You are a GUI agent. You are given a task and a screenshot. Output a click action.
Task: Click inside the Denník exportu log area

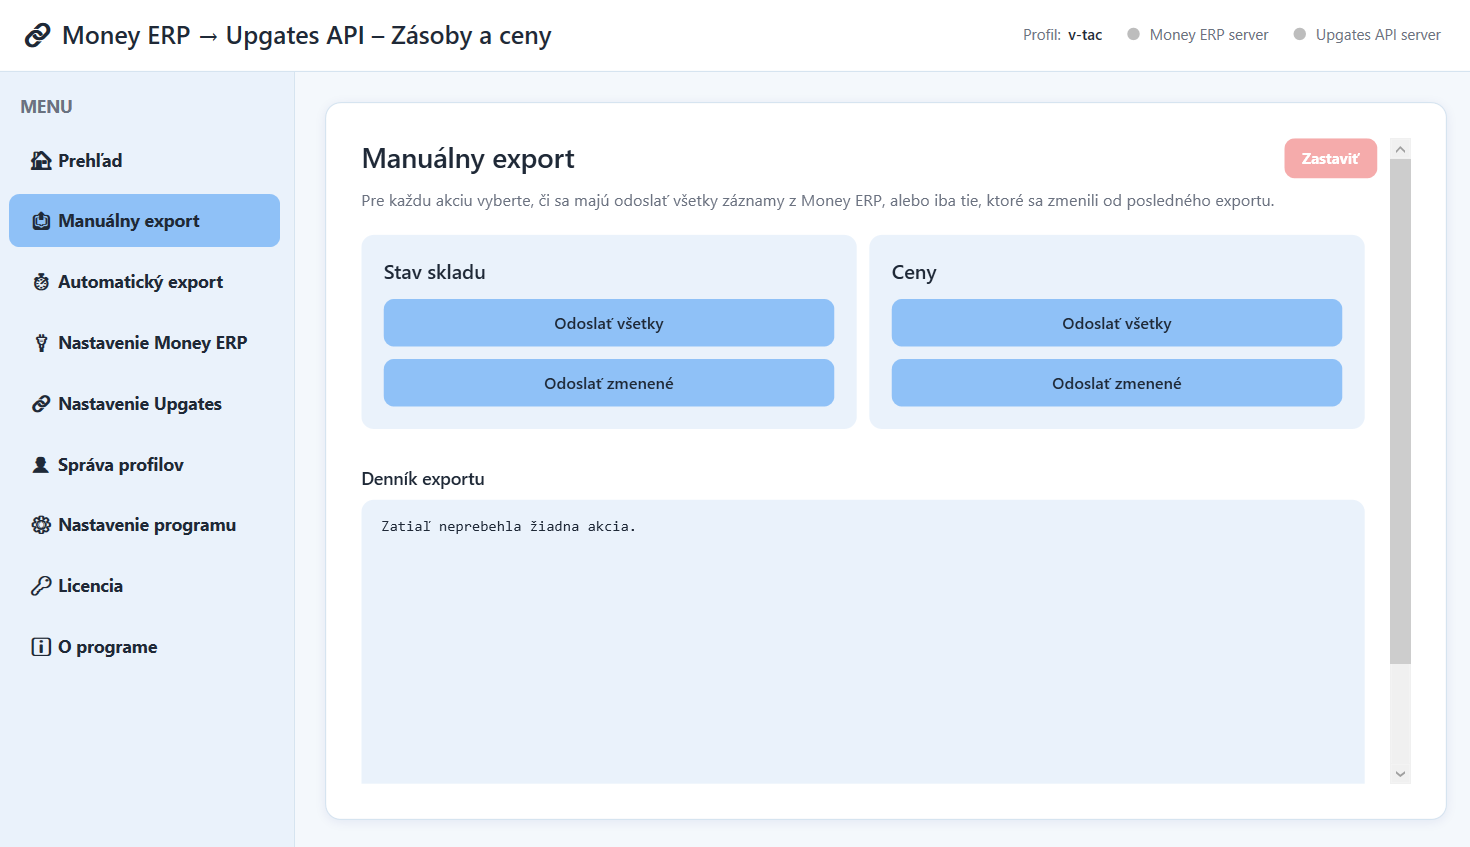pos(863,642)
